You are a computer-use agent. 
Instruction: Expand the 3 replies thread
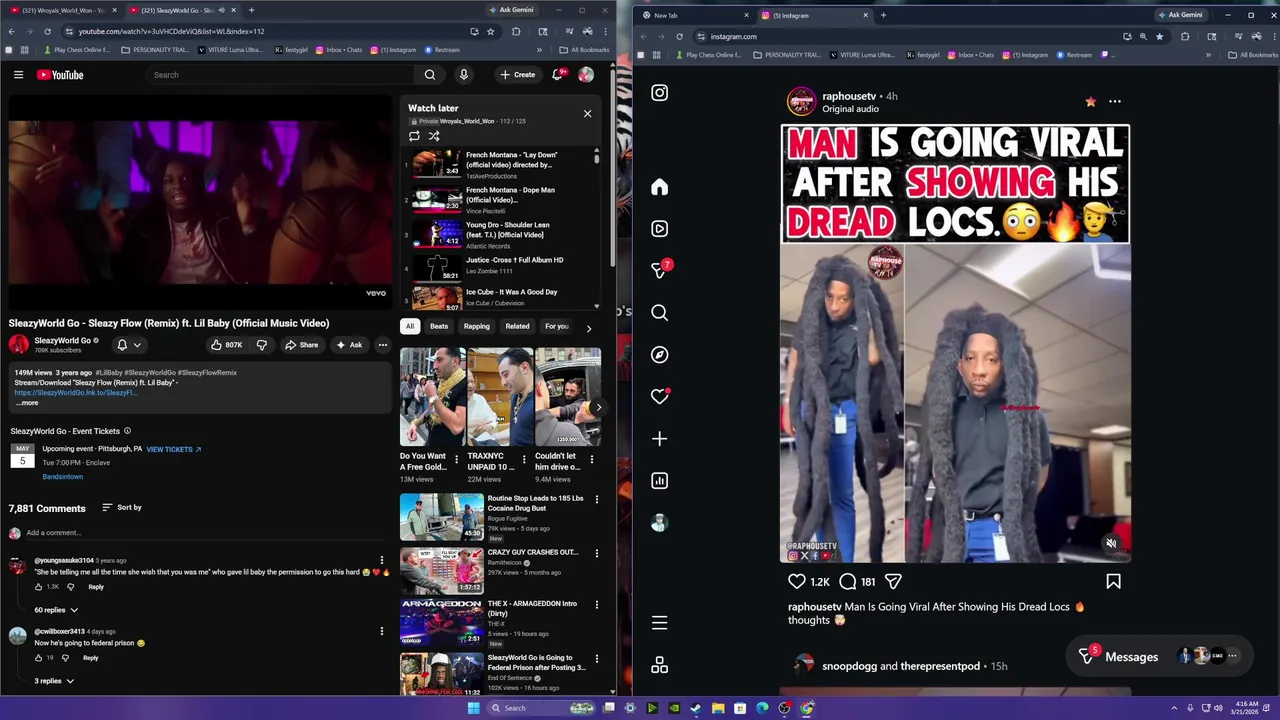(x=54, y=681)
